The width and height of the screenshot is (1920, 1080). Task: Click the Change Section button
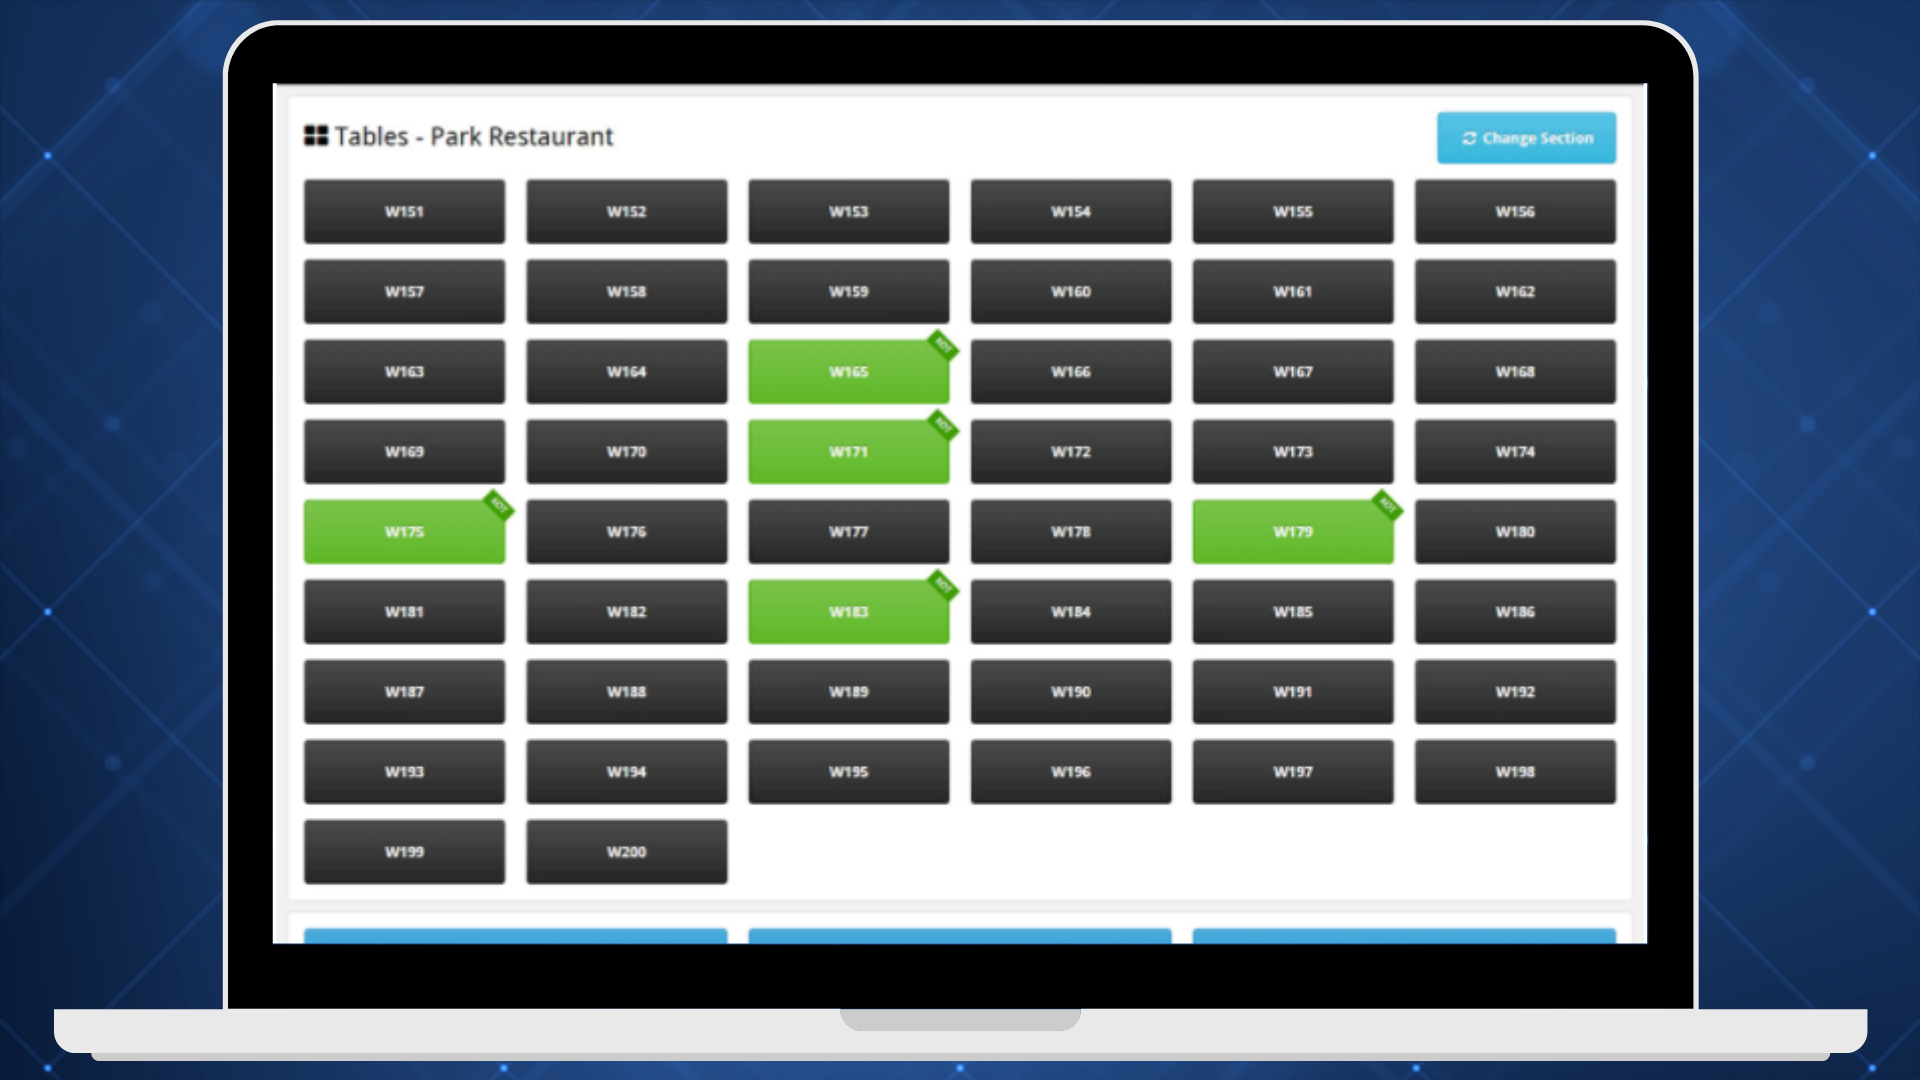coord(1526,138)
